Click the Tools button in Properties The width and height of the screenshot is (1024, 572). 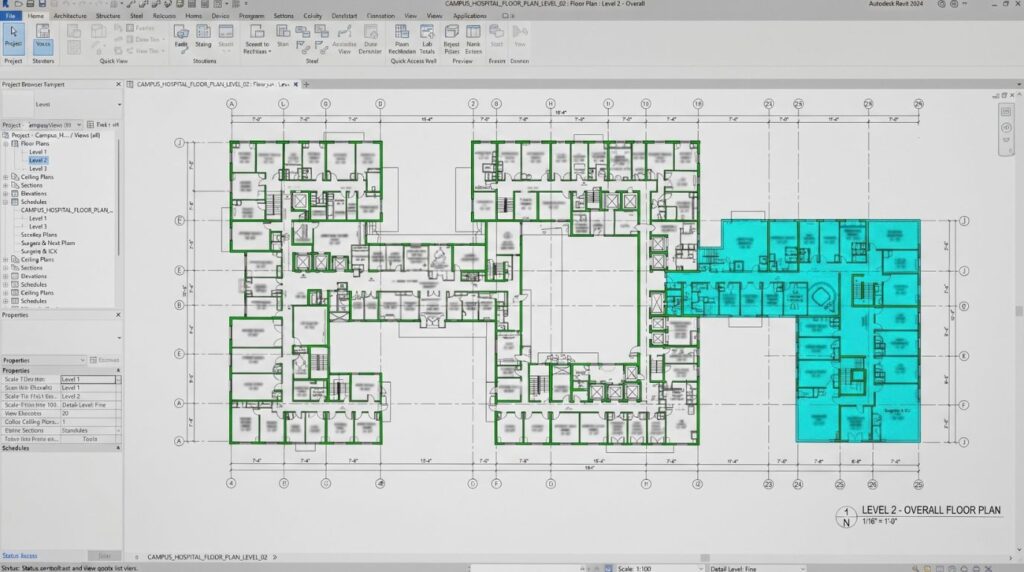[x=90, y=439]
